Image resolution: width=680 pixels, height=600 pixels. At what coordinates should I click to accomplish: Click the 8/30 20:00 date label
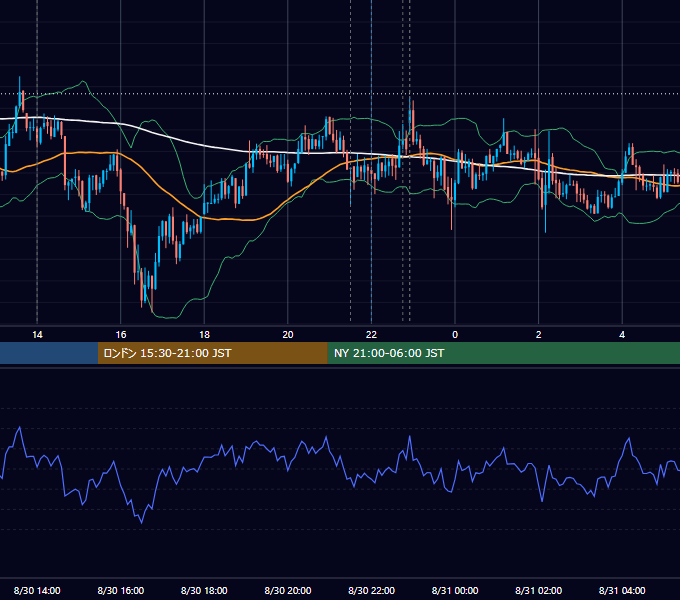tap(288, 590)
